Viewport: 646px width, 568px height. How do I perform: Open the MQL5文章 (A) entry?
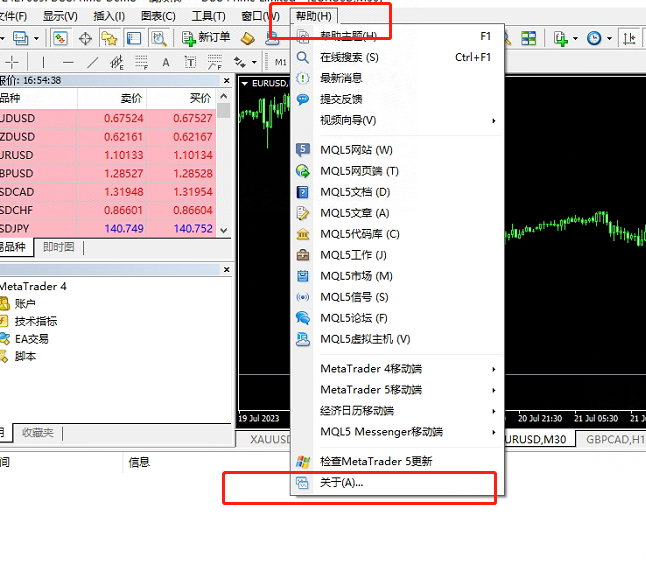[397, 213]
